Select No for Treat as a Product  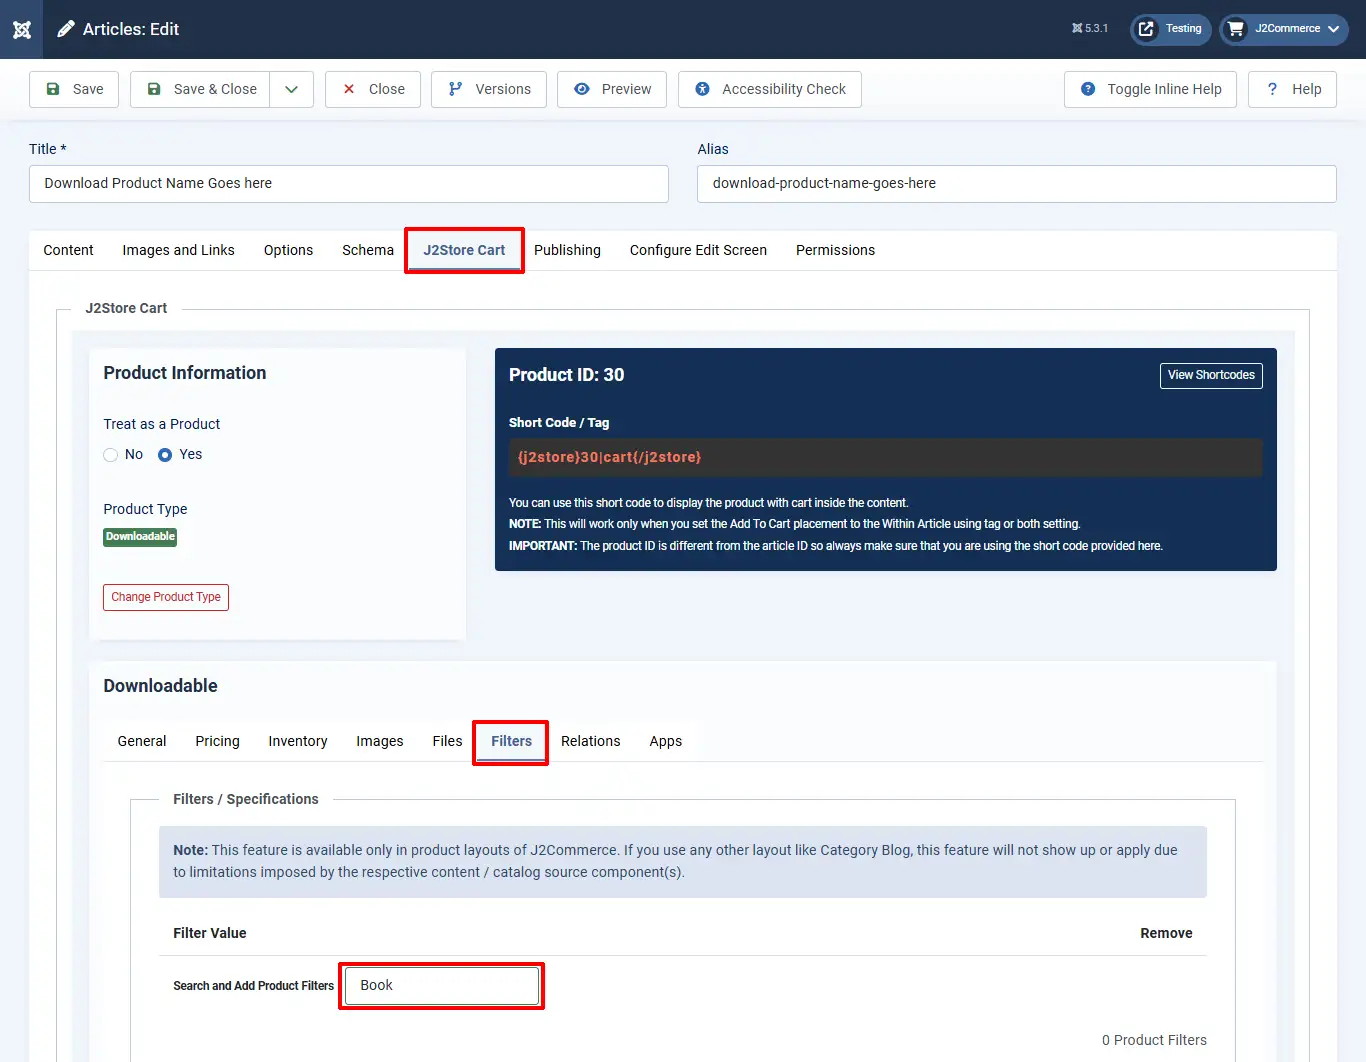pyautogui.click(x=111, y=455)
